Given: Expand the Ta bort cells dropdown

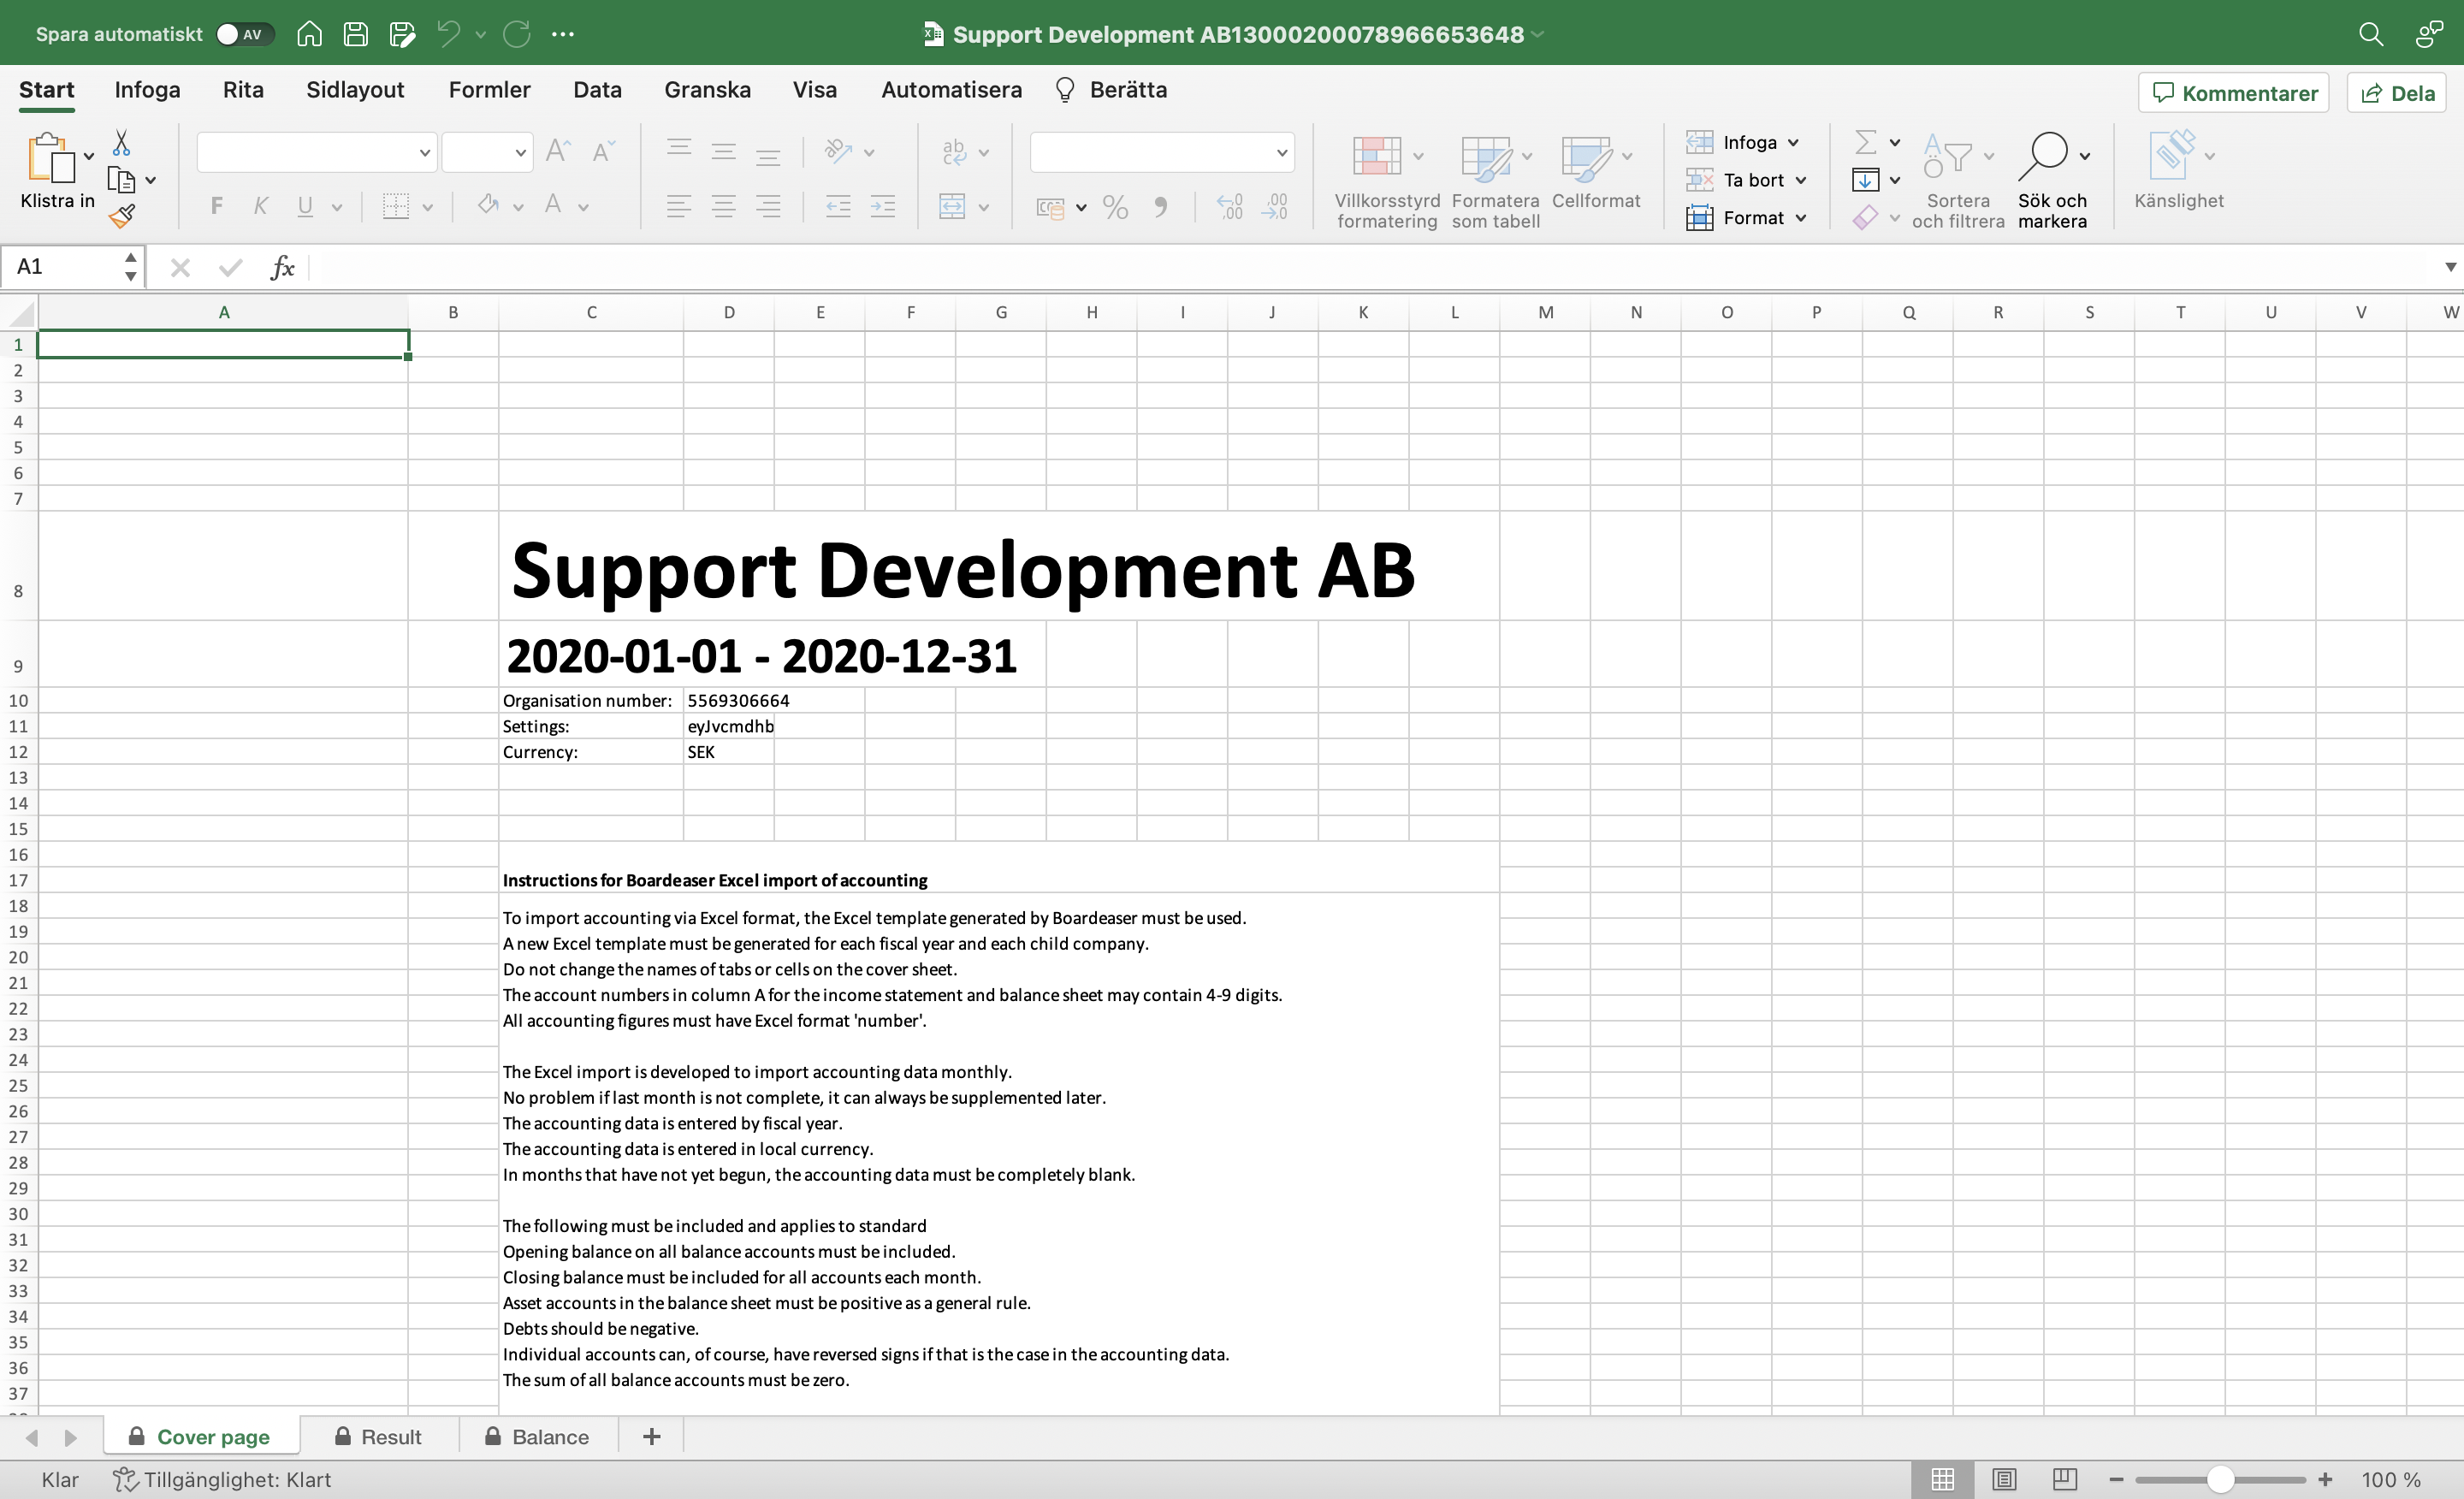Looking at the screenshot, I should (x=1801, y=181).
